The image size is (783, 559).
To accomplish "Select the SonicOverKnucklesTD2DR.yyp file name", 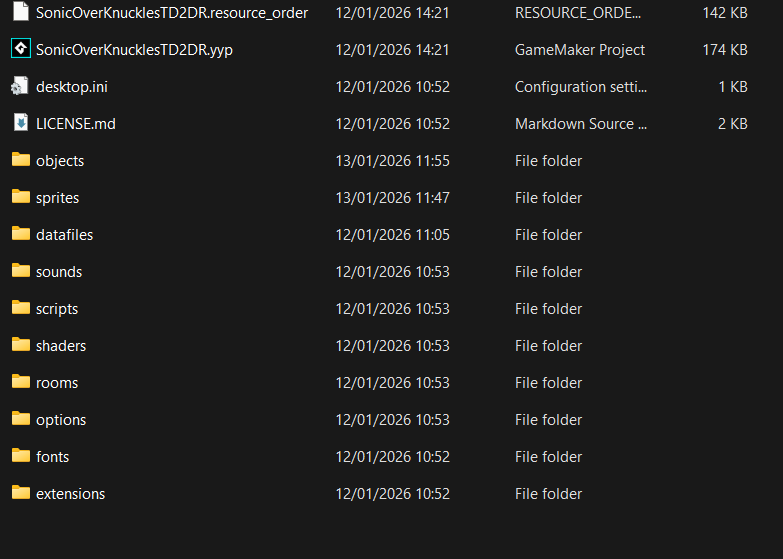I will (134, 50).
